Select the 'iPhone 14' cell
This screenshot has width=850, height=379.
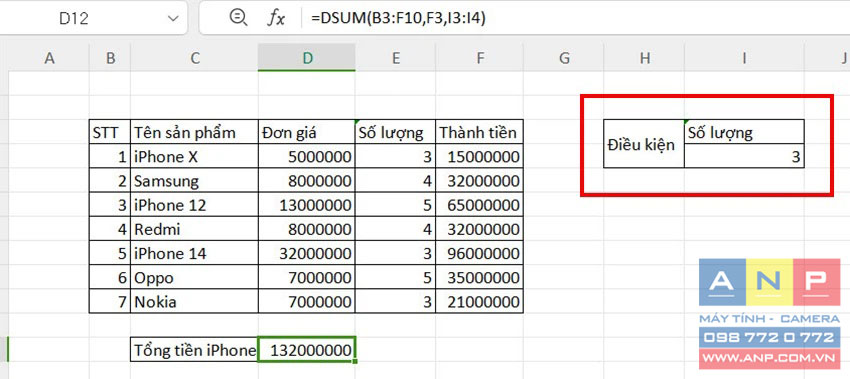(195, 253)
